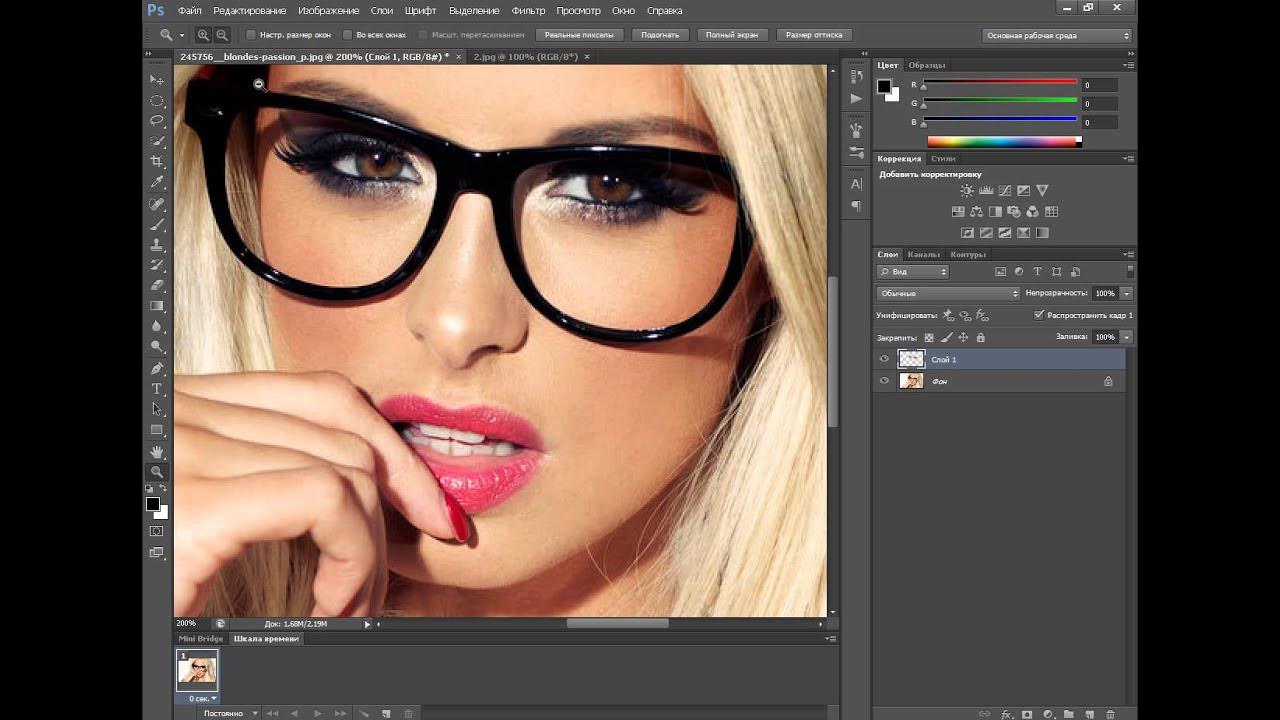
Task: Open Layers panel flyout menu
Action: [x=1129, y=255]
